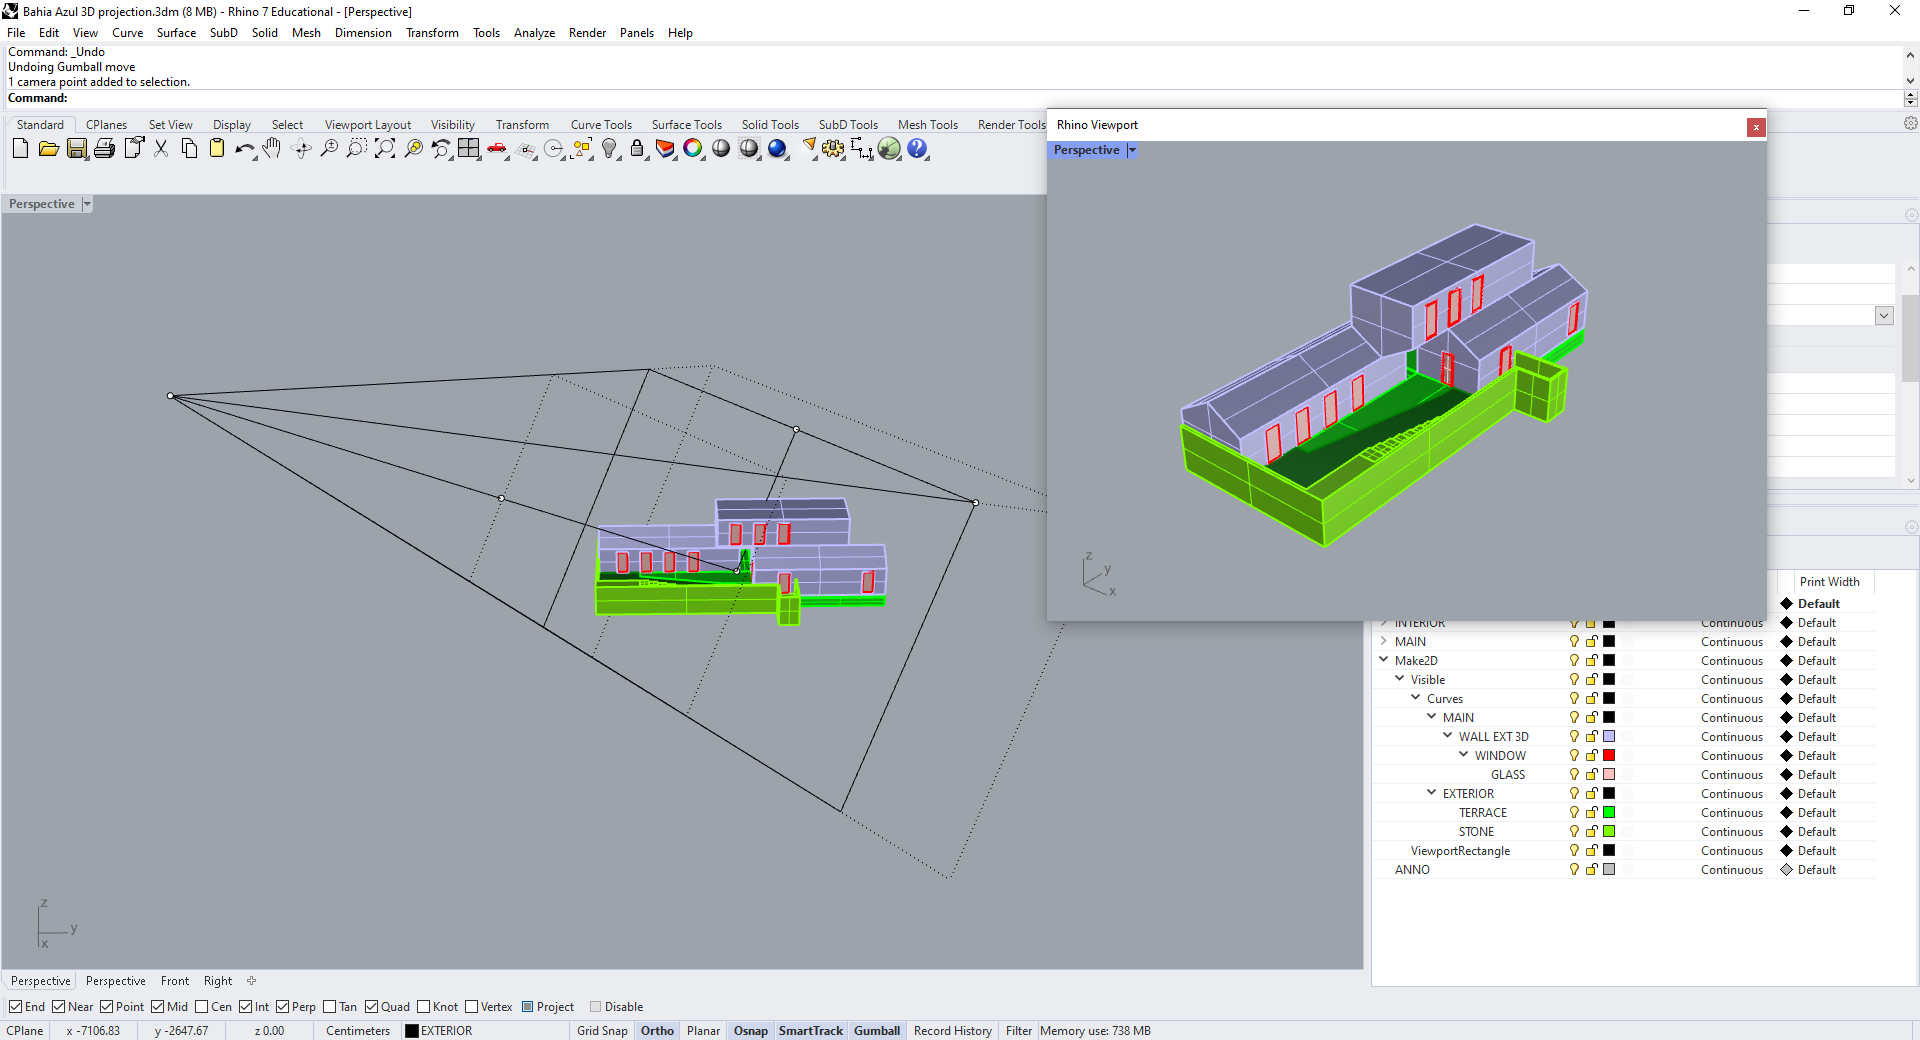Collapse the Make2D layer tree
Screen dimensions: 1920x1040
click(x=1384, y=660)
